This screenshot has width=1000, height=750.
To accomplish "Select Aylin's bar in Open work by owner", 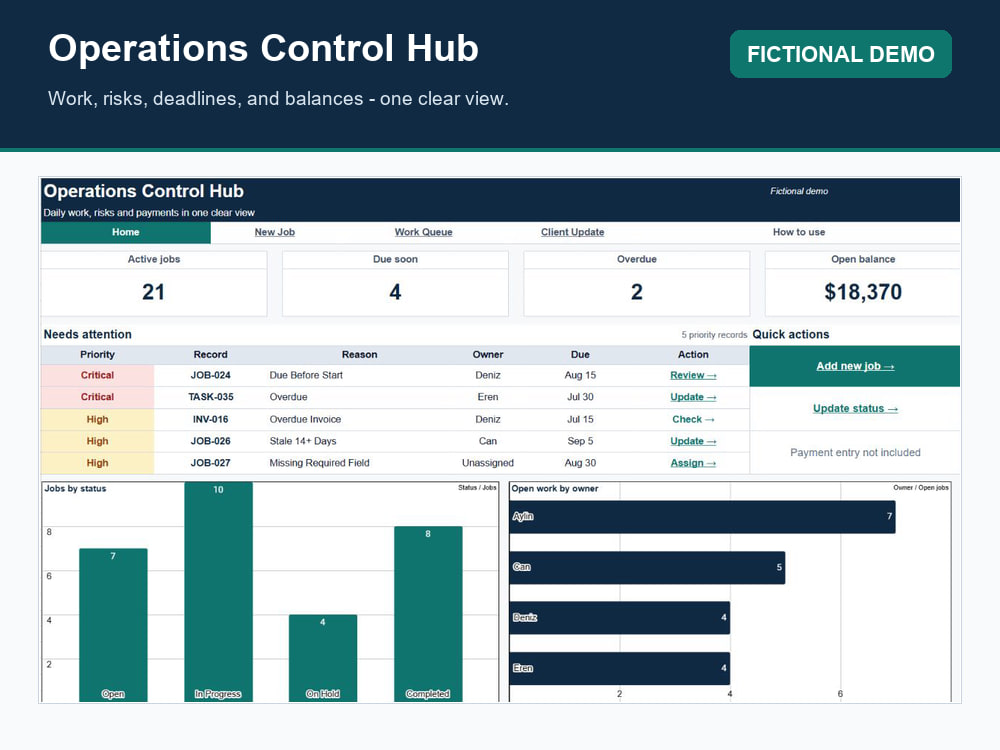I will [x=702, y=517].
